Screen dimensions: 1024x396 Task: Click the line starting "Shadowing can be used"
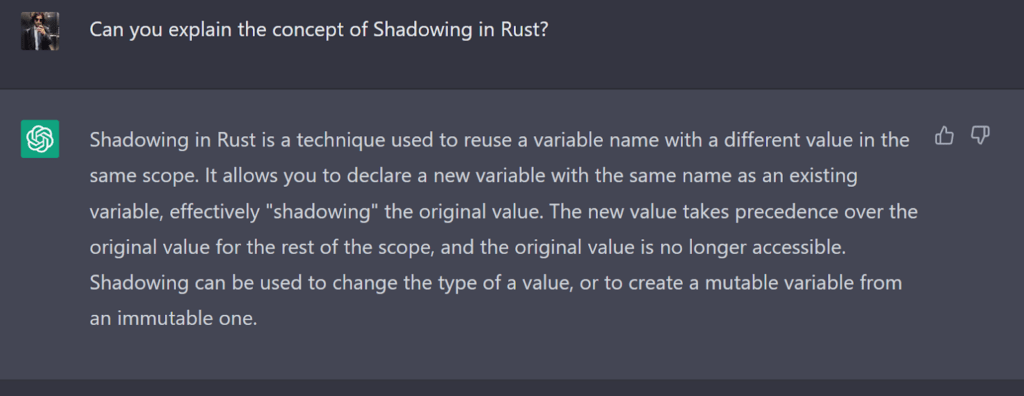(496, 284)
